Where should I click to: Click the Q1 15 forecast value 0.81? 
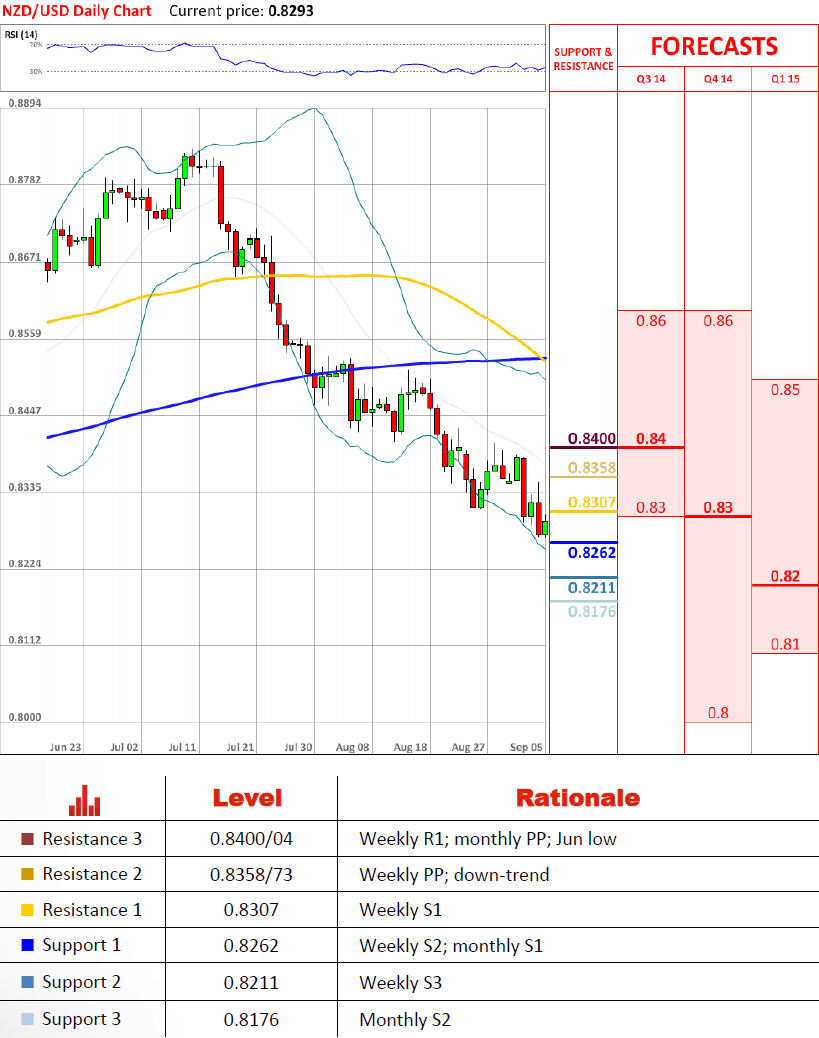pyautogui.click(x=785, y=644)
